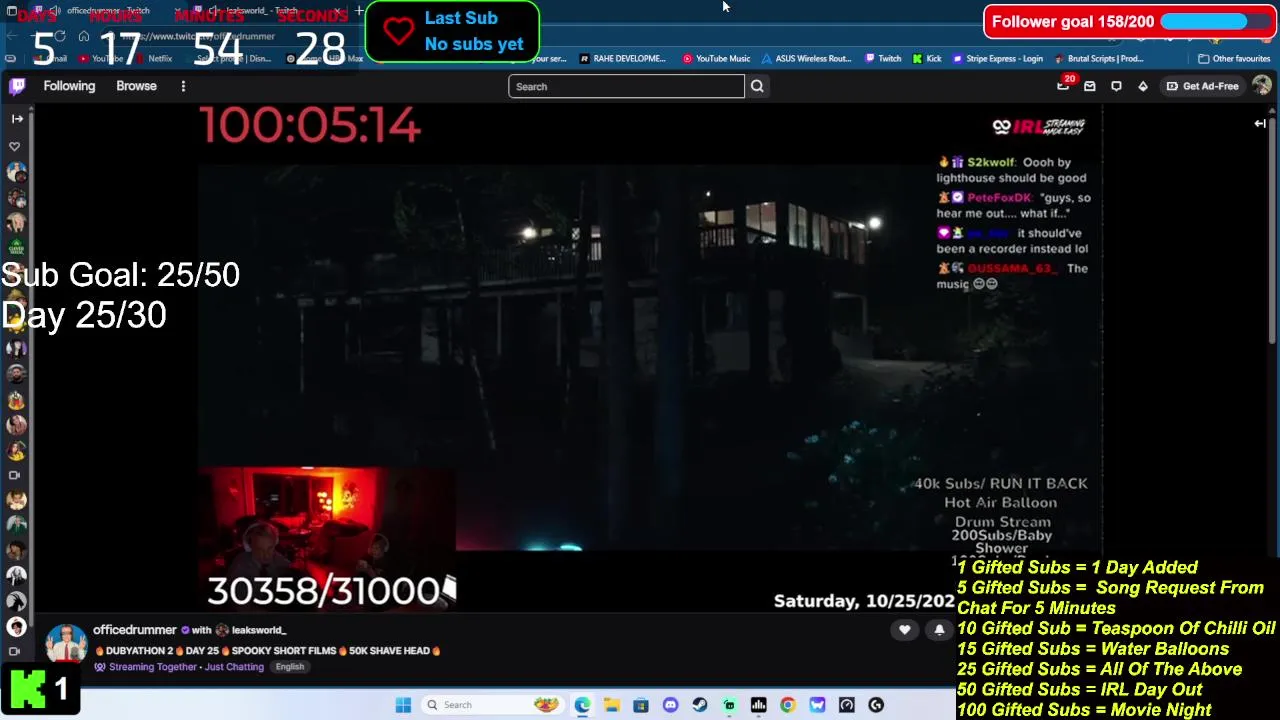
Task: Open the user account avatar menu
Action: (1261, 86)
